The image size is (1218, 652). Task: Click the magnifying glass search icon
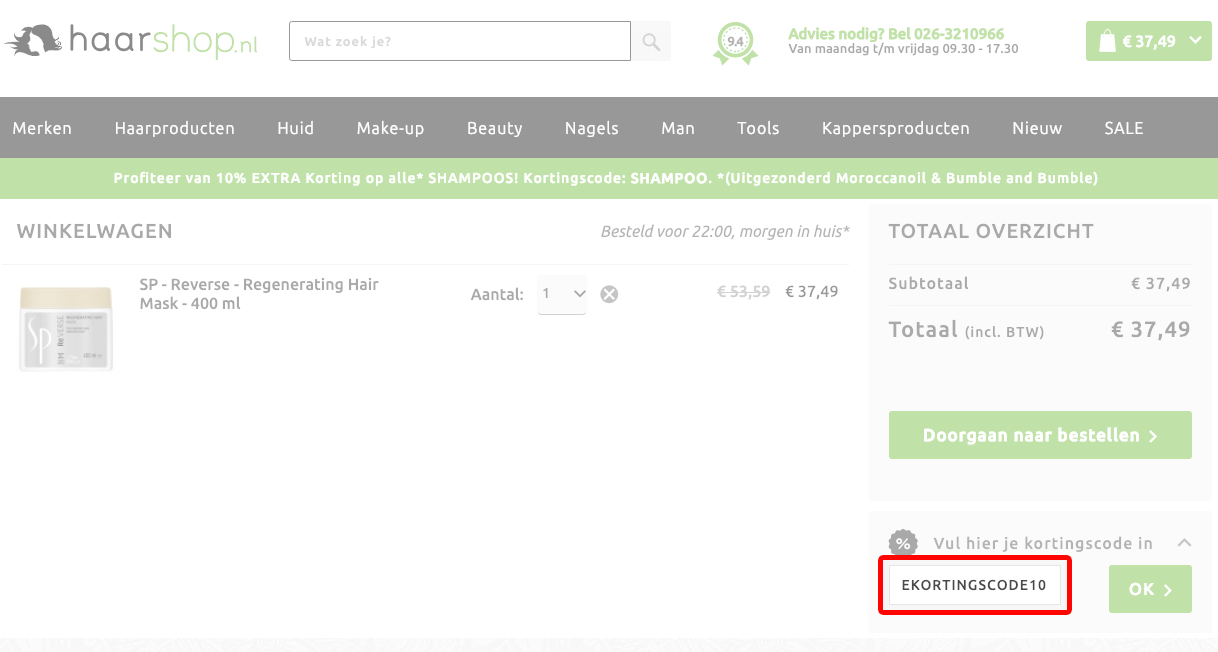[651, 41]
